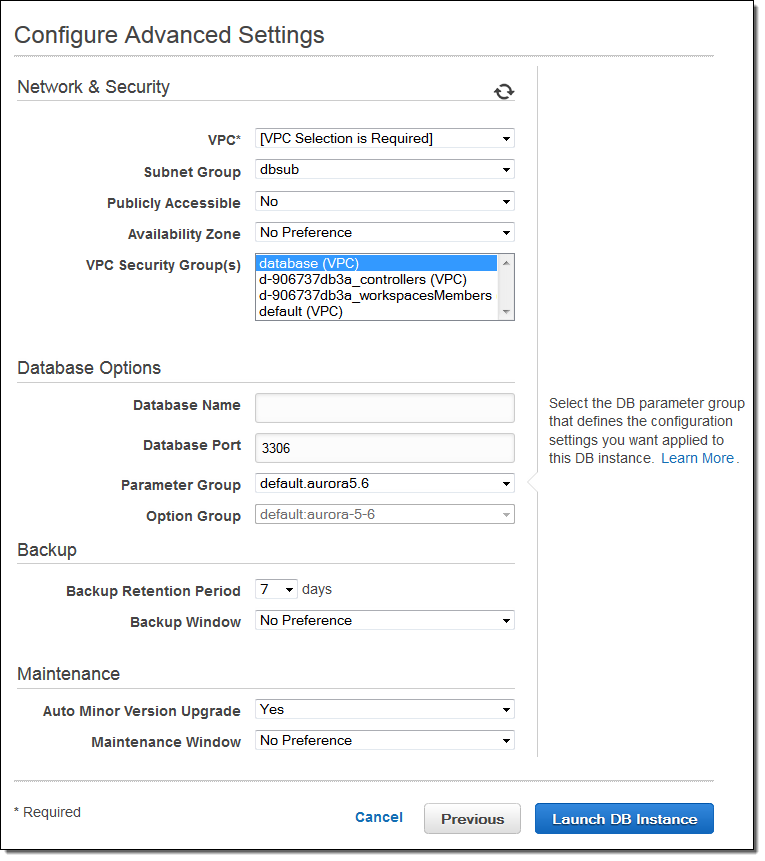Open the VPC selection dropdown
765x861 pixels.
click(x=385, y=139)
